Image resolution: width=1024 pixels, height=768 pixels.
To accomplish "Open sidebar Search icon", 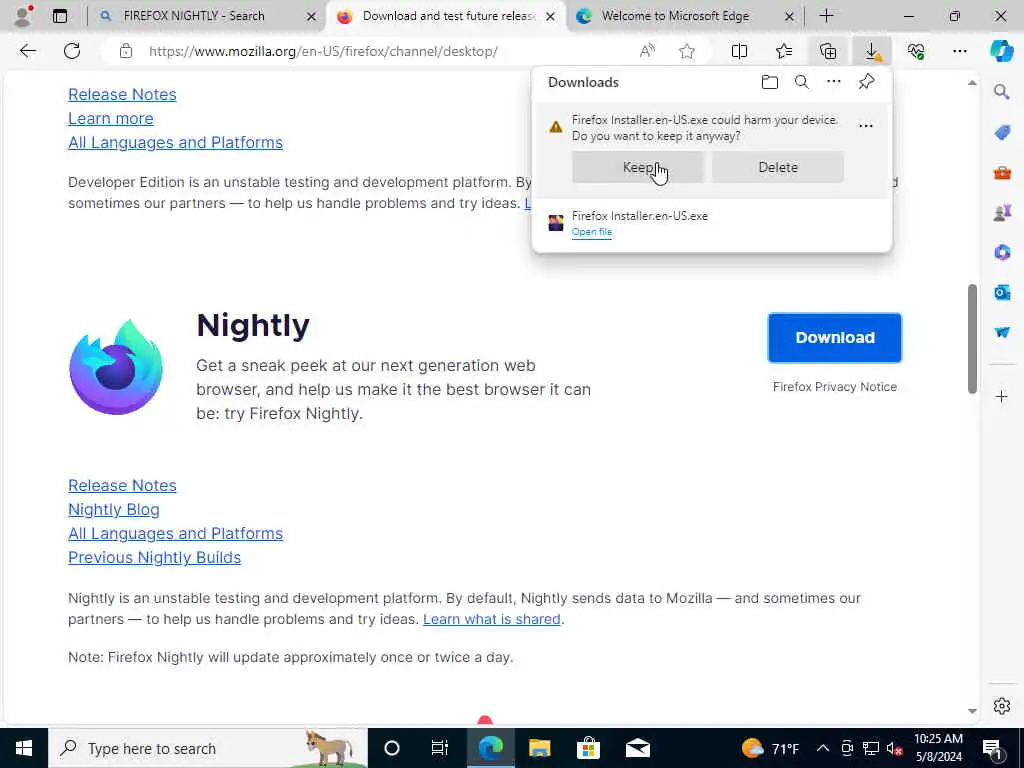I will [x=1002, y=92].
